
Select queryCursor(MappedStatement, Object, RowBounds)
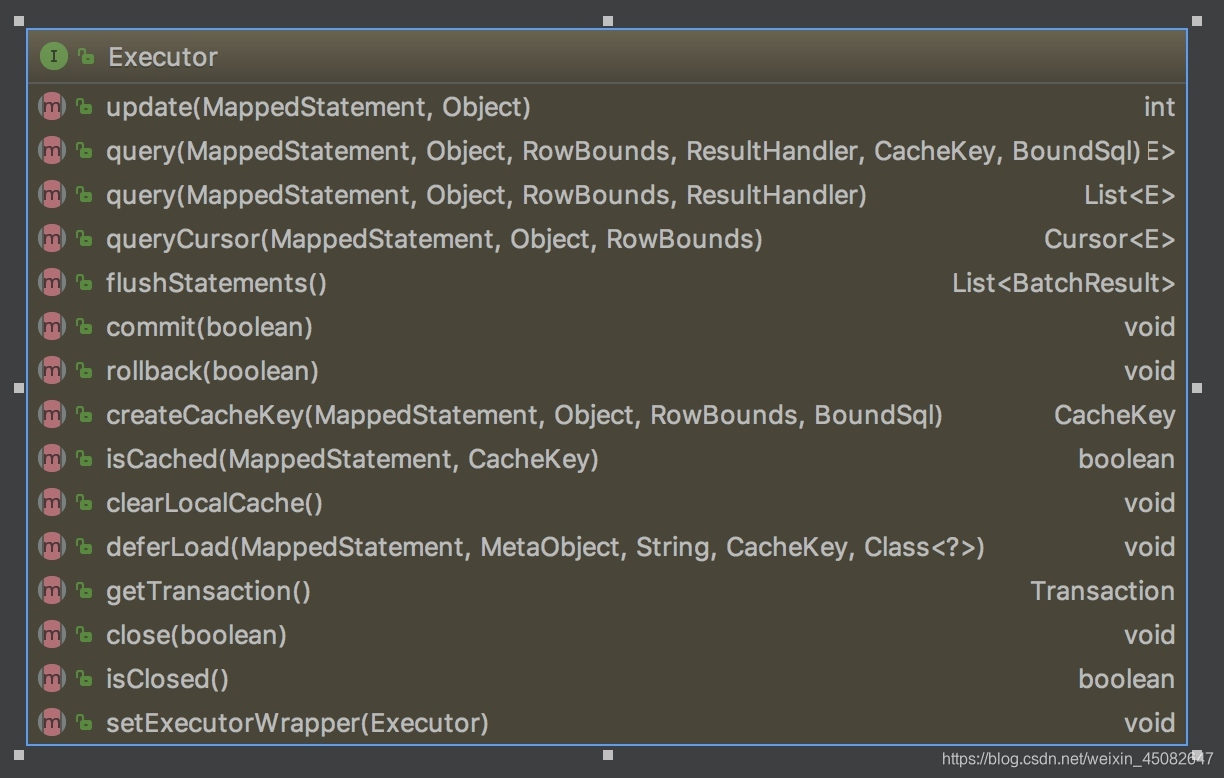click(434, 239)
